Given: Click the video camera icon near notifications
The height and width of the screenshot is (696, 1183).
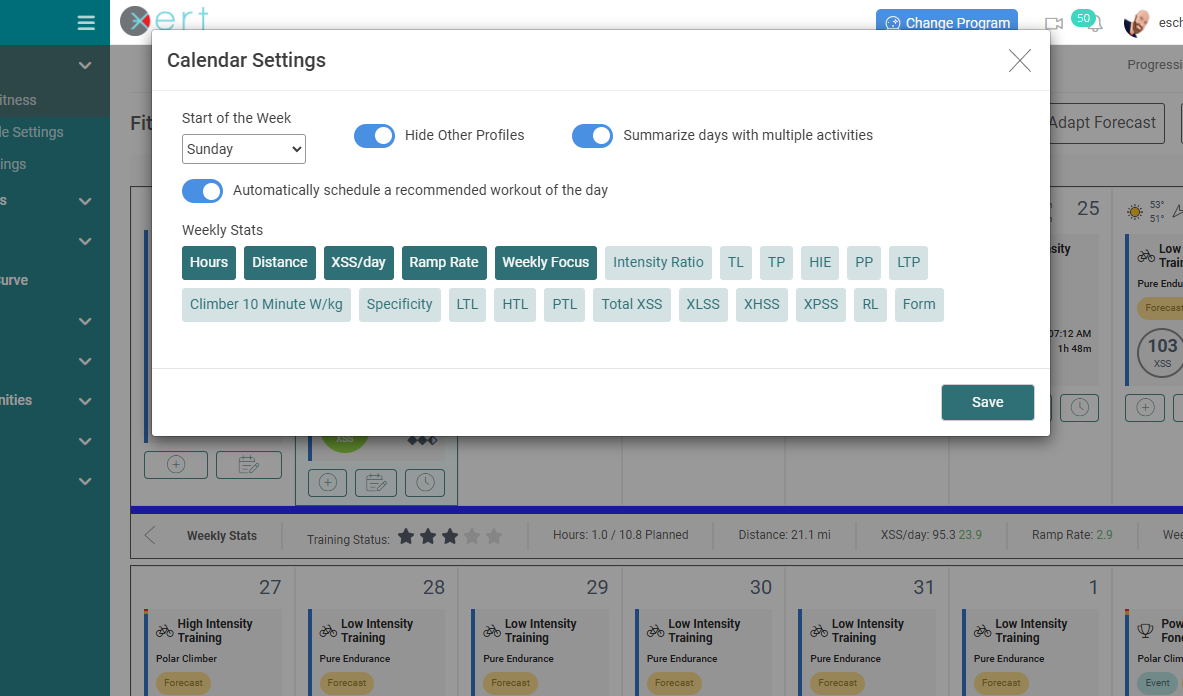Looking at the screenshot, I should [1053, 22].
